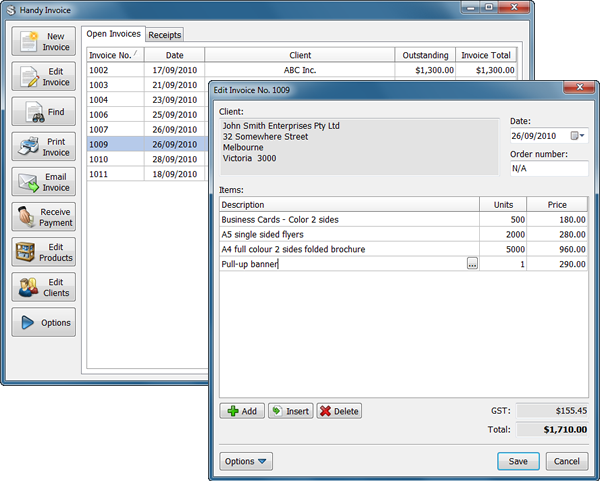Screen dimensions: 600x481
Task: Select invoice row 1003
Action: 147,85
